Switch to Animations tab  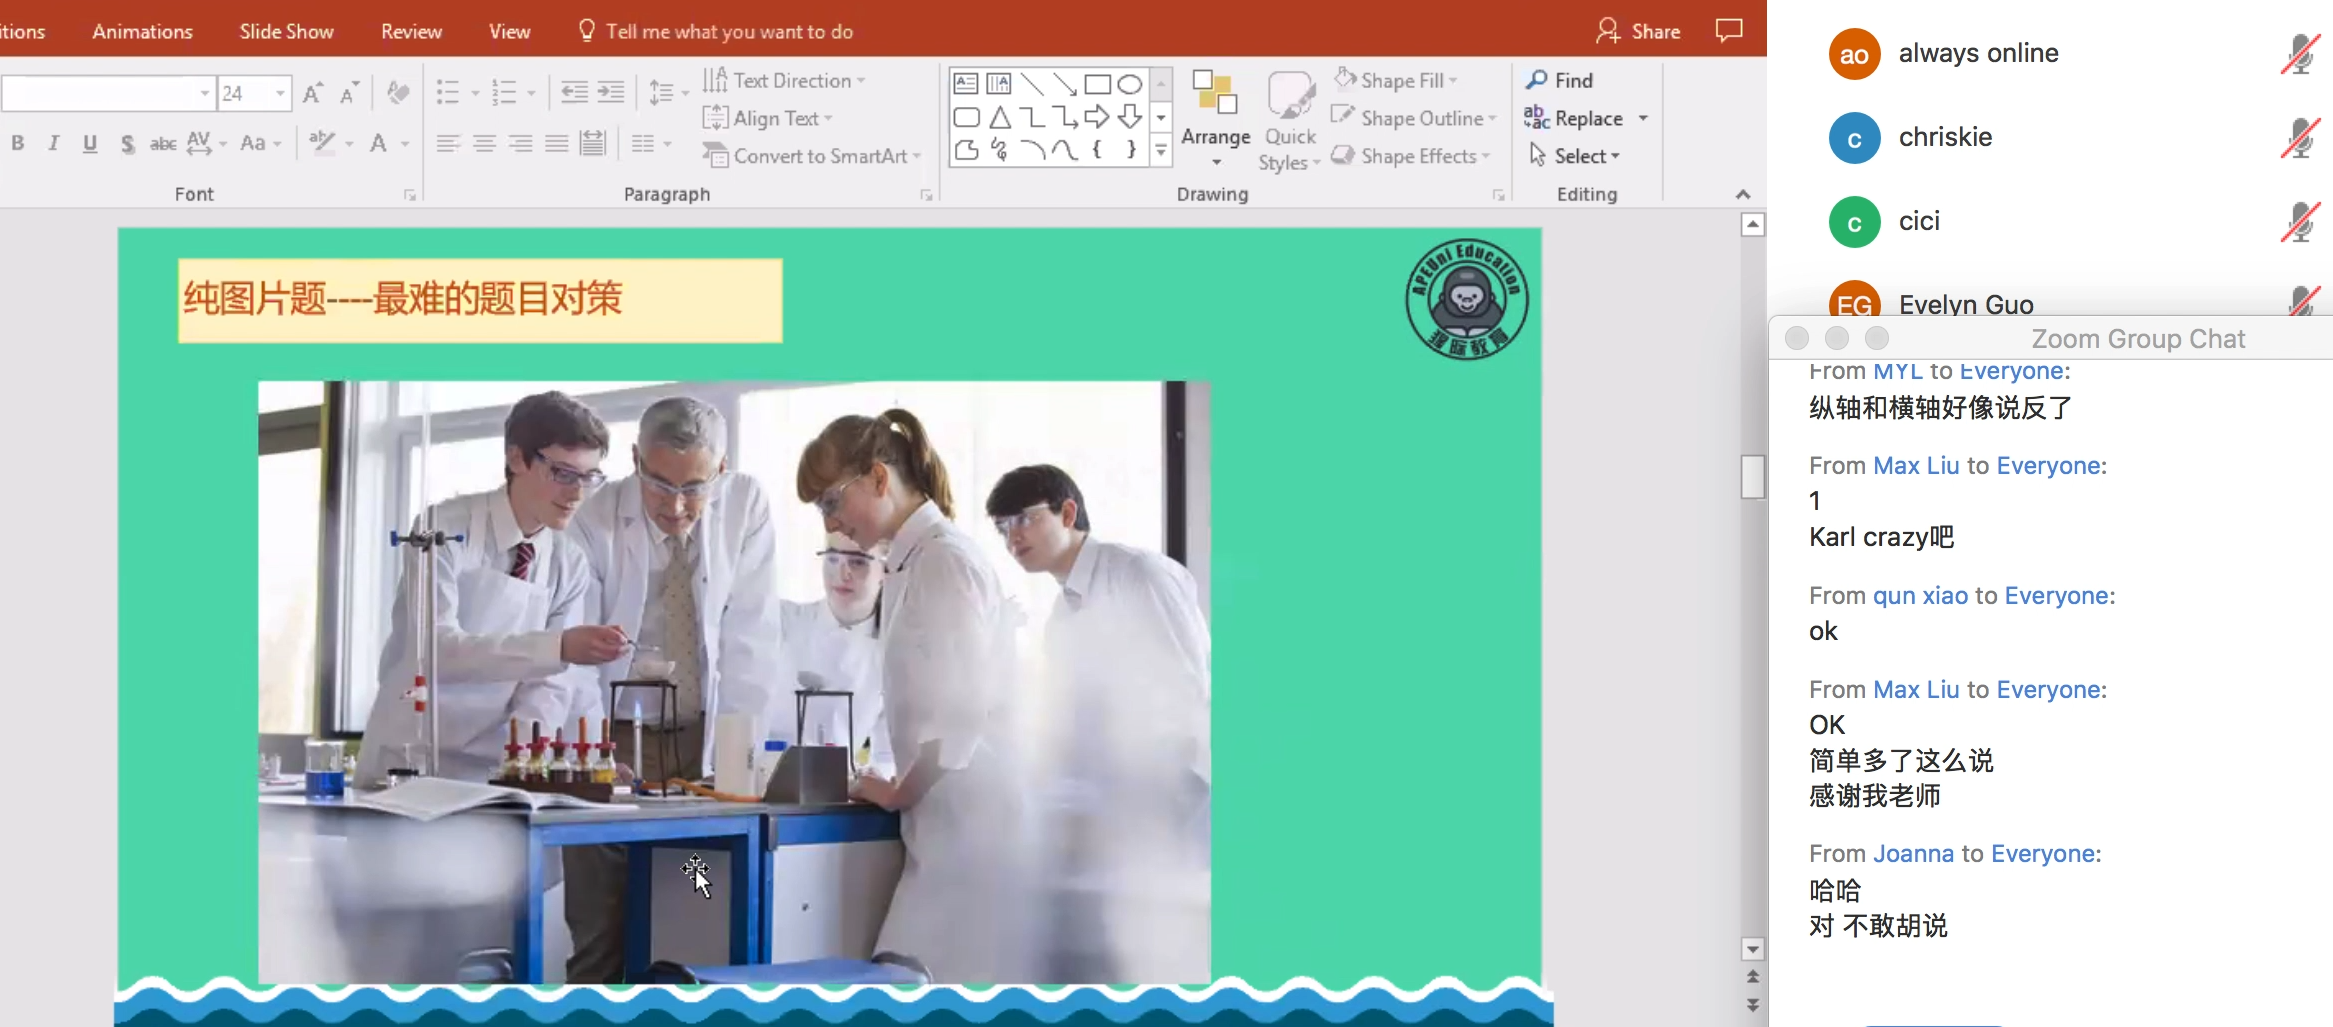[x=143, y=31]
